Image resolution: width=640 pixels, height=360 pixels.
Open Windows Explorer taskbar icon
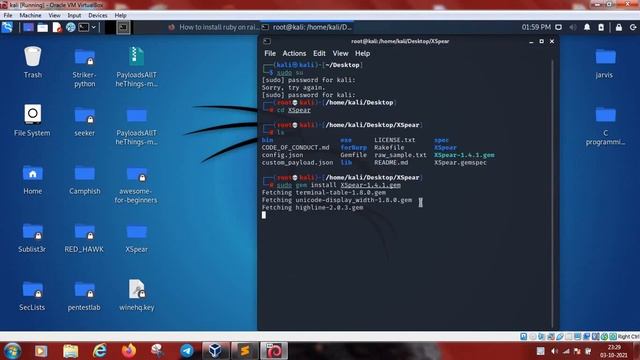tap(71, 351)
